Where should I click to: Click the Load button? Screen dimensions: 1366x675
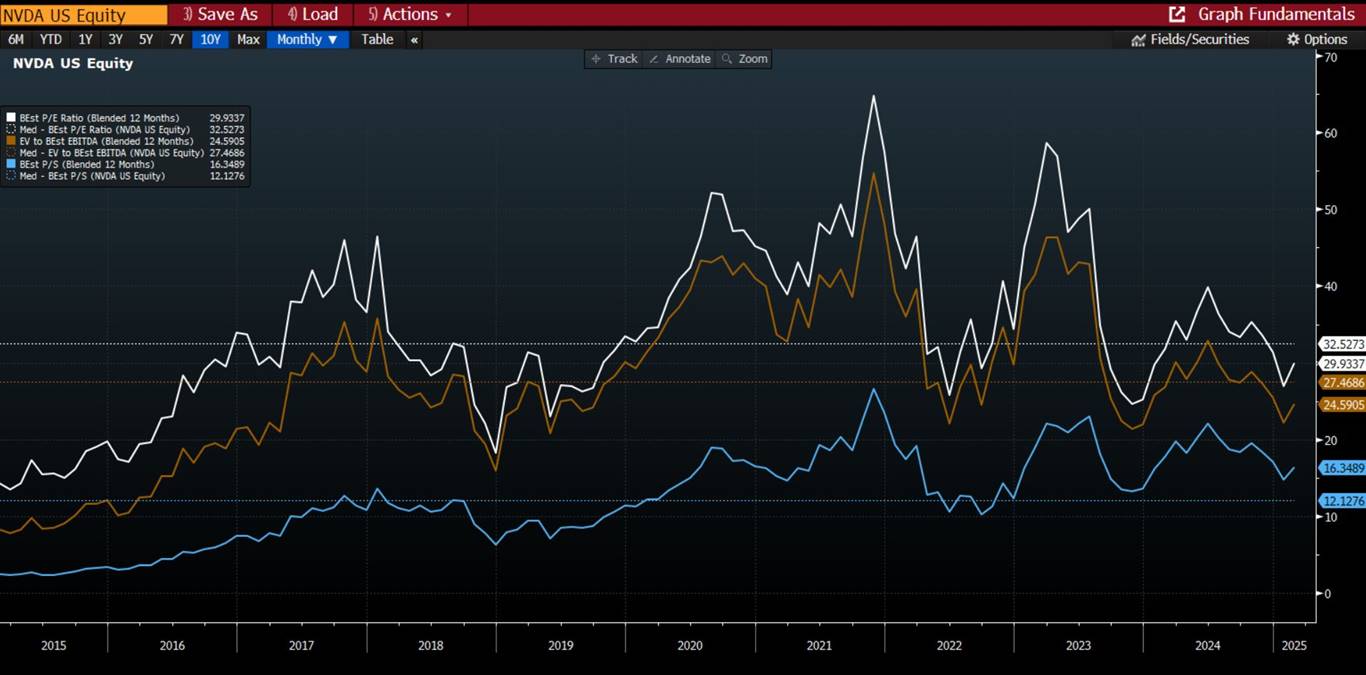coord(313,15)
